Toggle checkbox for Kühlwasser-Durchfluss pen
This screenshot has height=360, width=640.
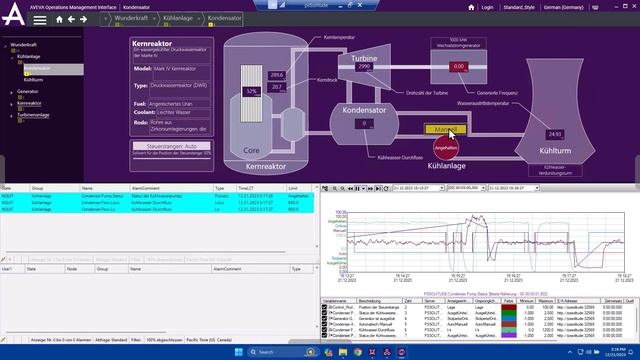coord(324,330)
